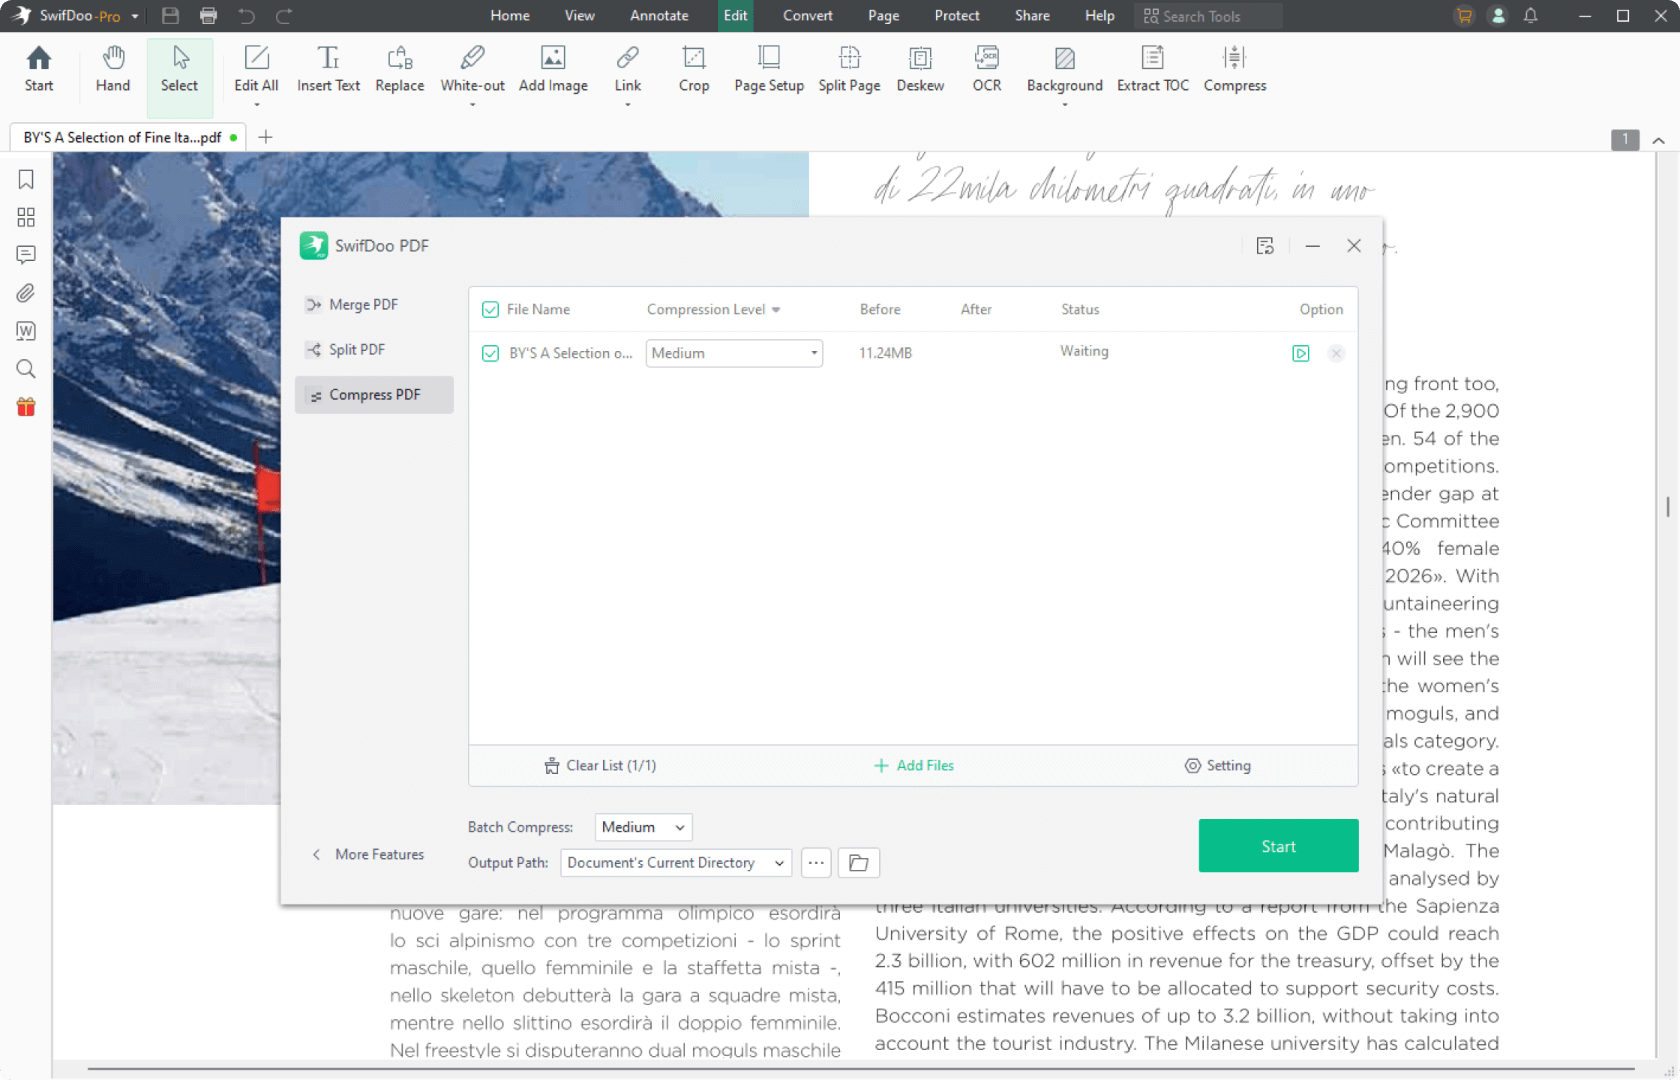Open the compression Setting
1680x1080 pixels.
1218,766
